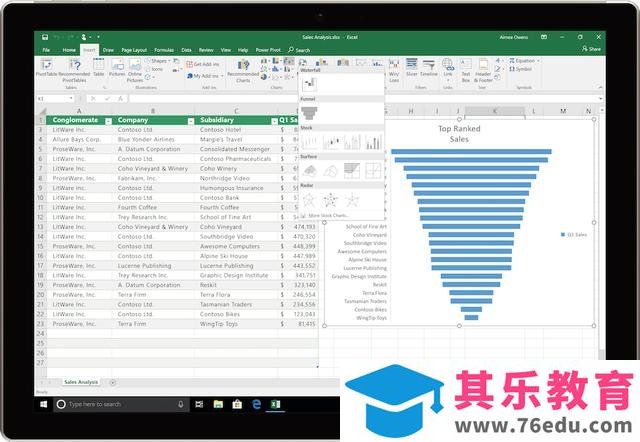The height and width of the screenshot is (442, 640).
Task: Select the Funnel chart thumbnail
Action: [309, 113]
